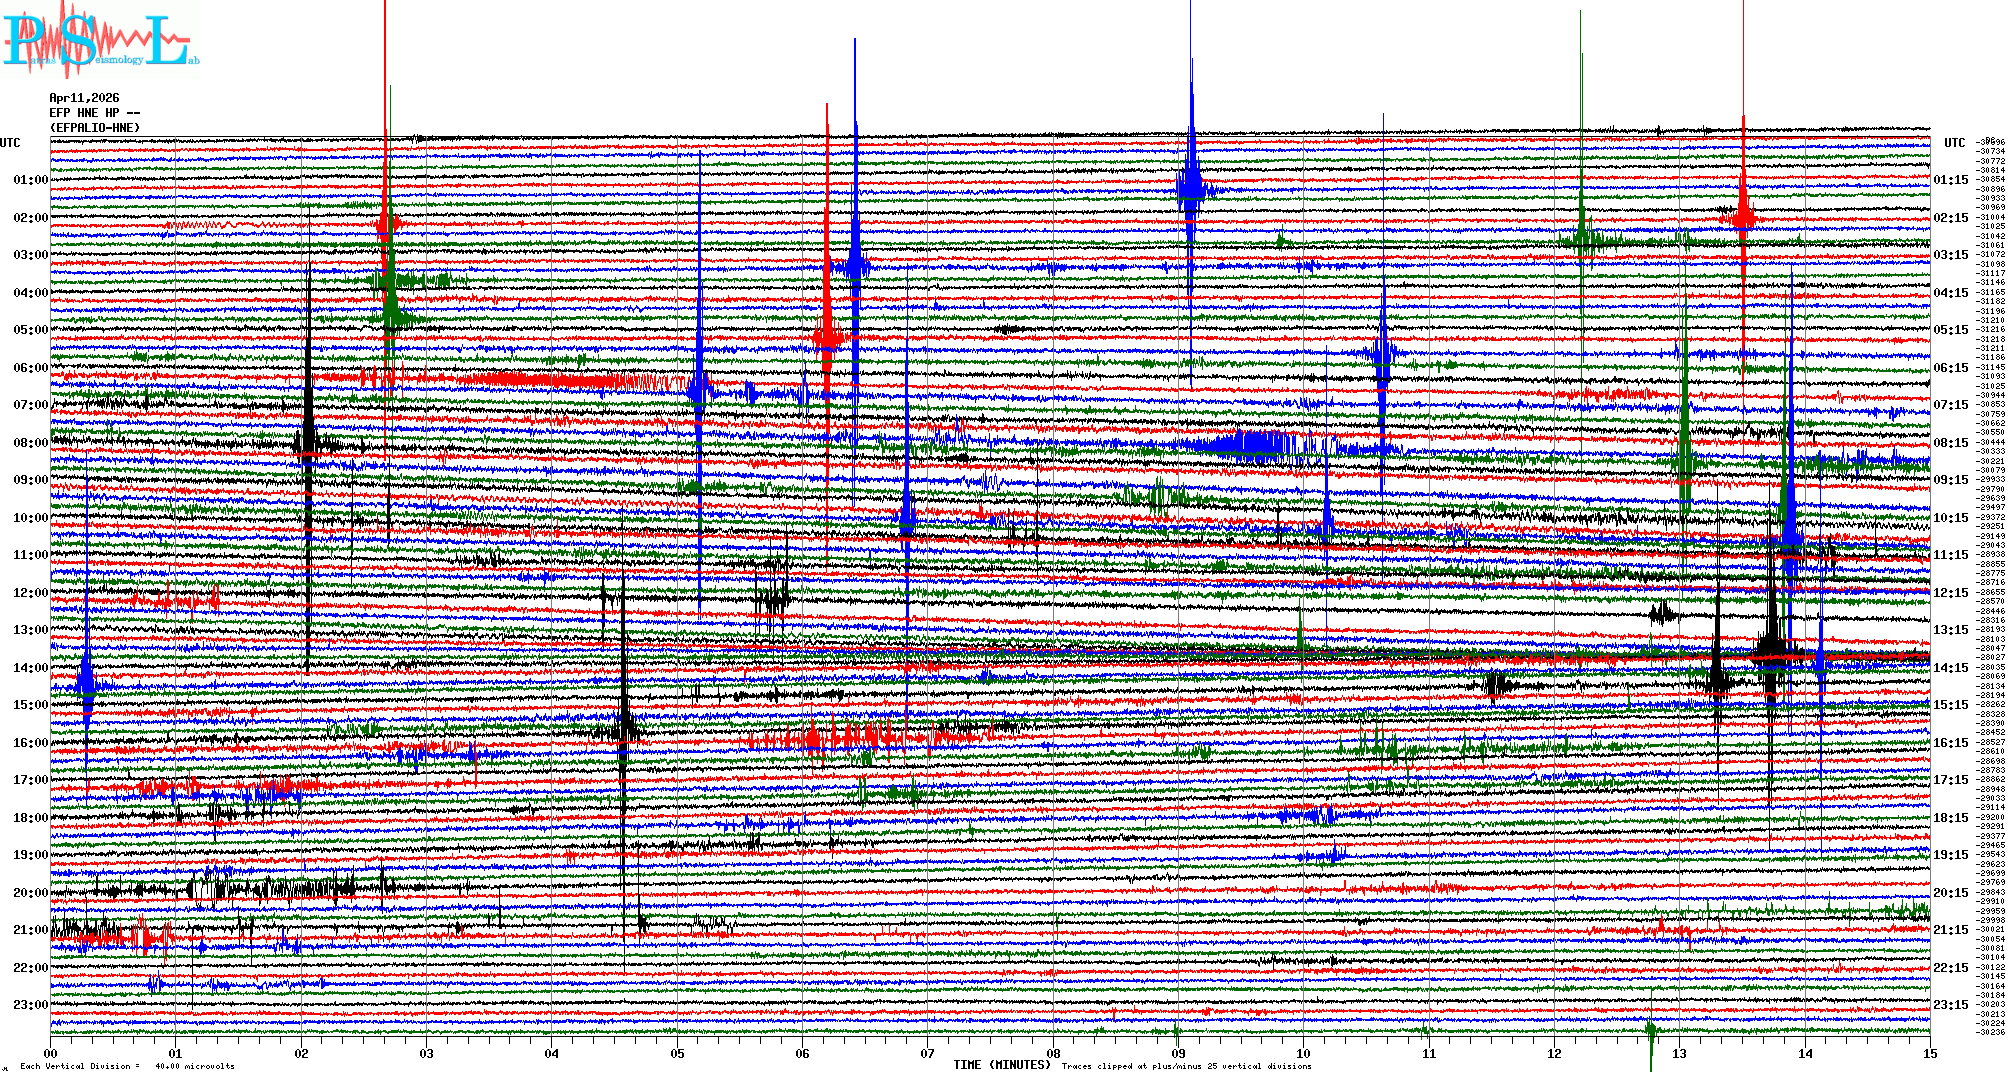Select the 01:00 hour label on left
The height and width of the screenshot is (1080, 2010).
click(x=30, y=180)
